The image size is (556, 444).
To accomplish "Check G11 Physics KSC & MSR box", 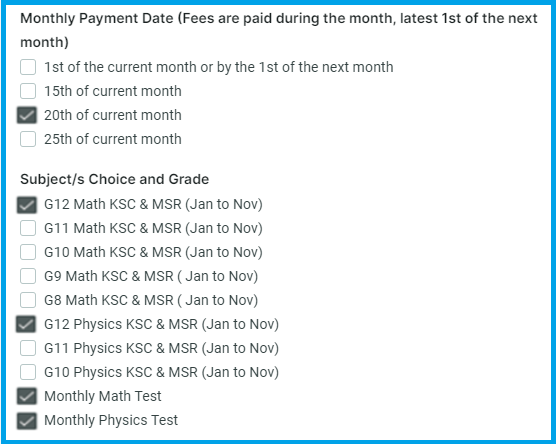I will point(28,348).
